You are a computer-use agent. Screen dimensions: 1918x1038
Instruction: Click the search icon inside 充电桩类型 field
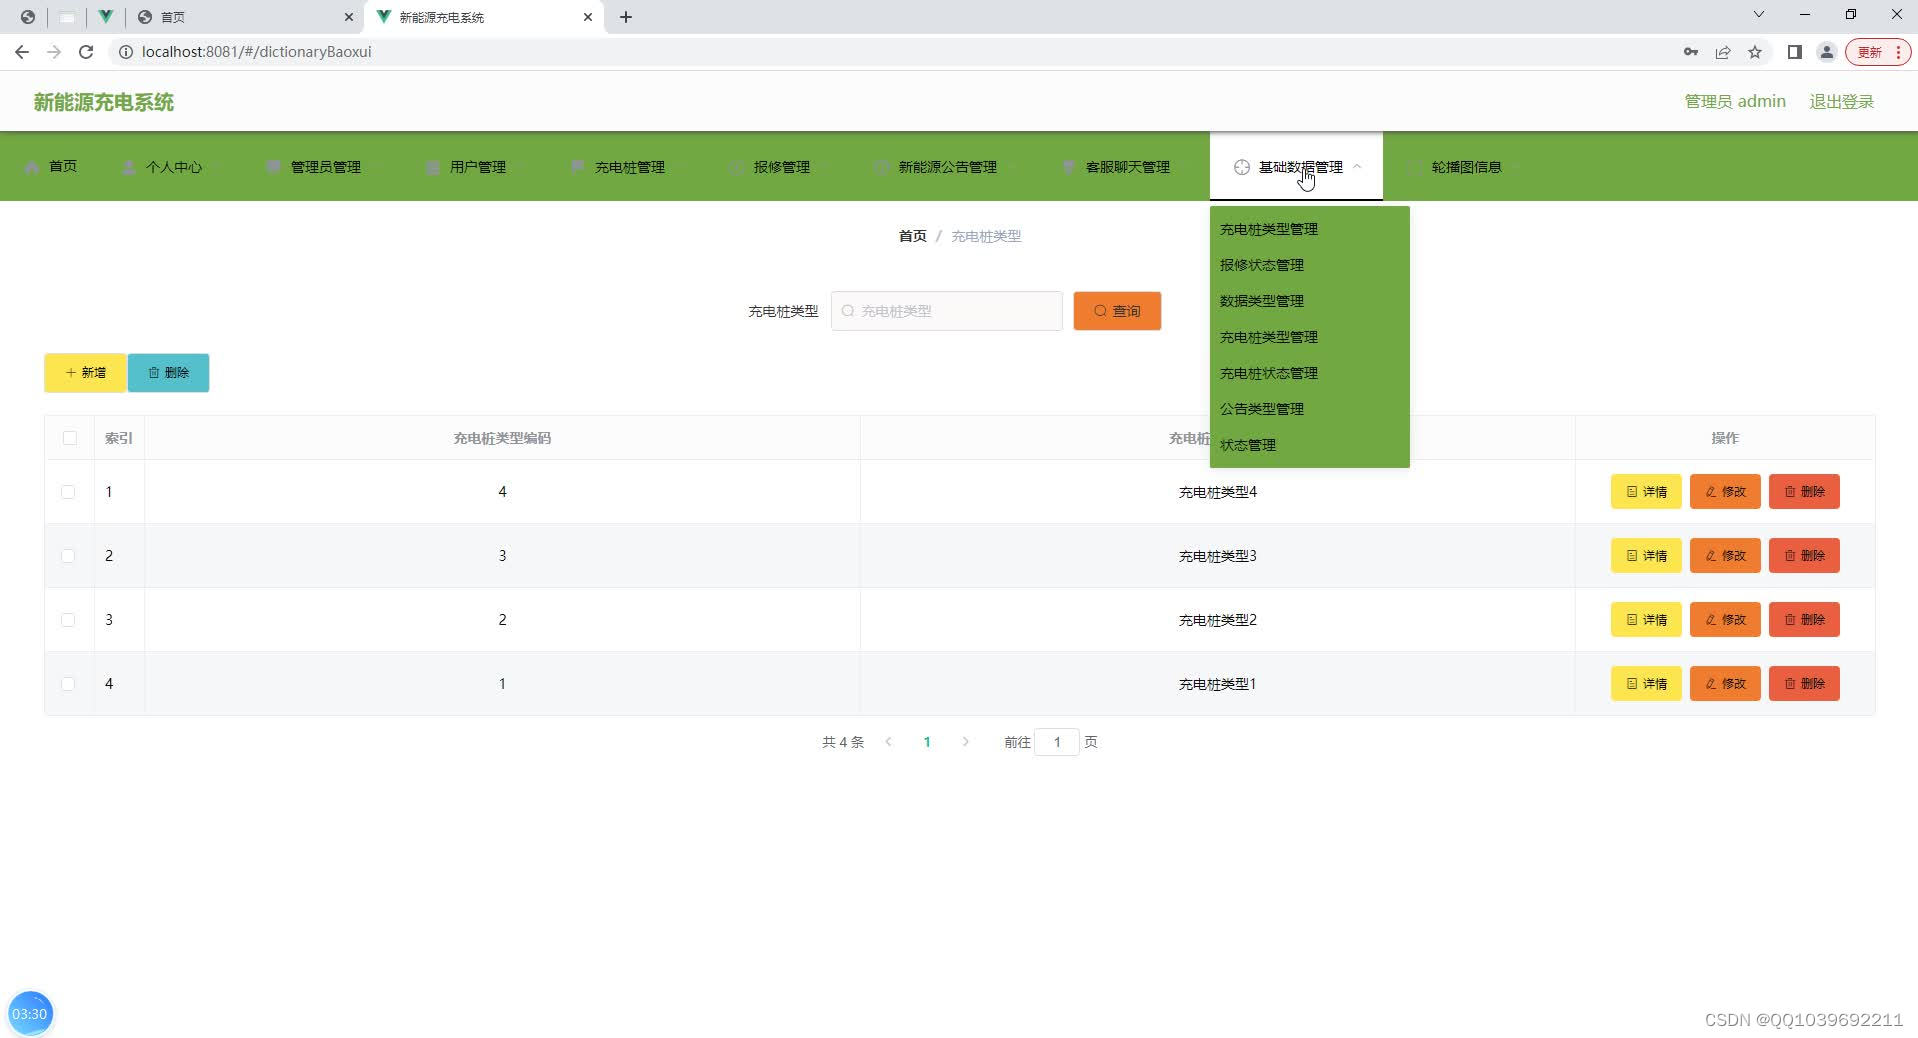(847, 311)
